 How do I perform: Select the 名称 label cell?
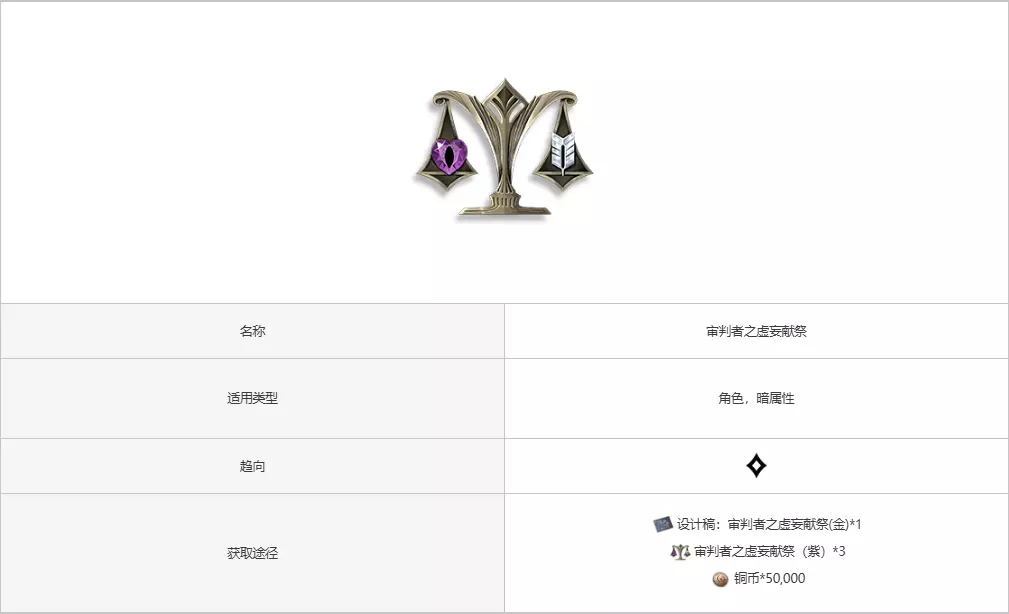(252, 331)
